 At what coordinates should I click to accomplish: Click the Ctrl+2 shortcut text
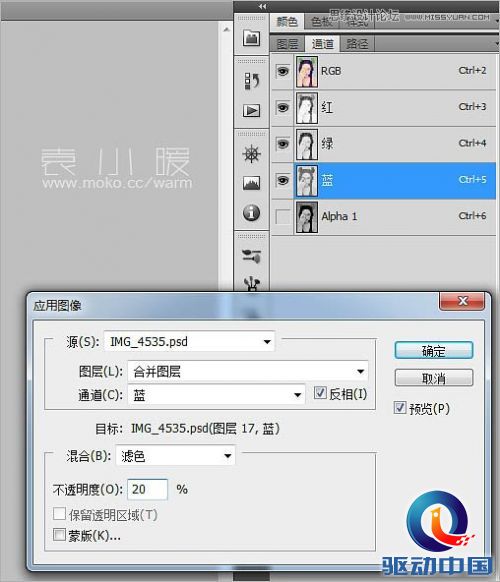point(472,70)
